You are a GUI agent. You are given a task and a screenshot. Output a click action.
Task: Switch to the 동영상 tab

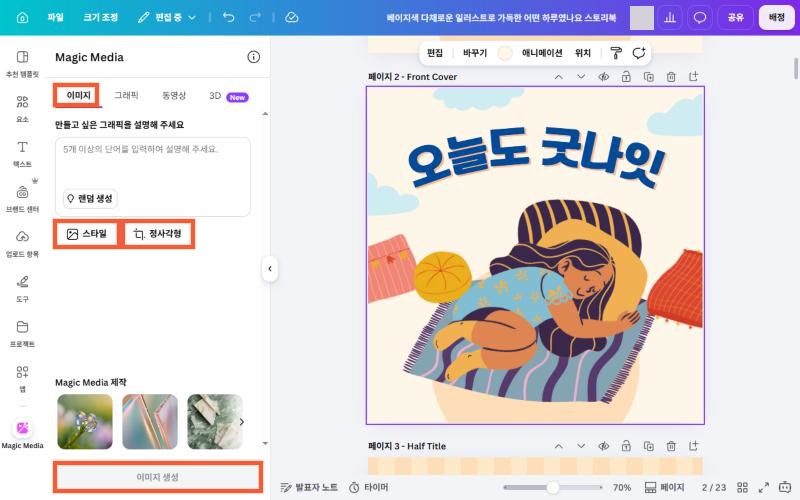point(174,95)
